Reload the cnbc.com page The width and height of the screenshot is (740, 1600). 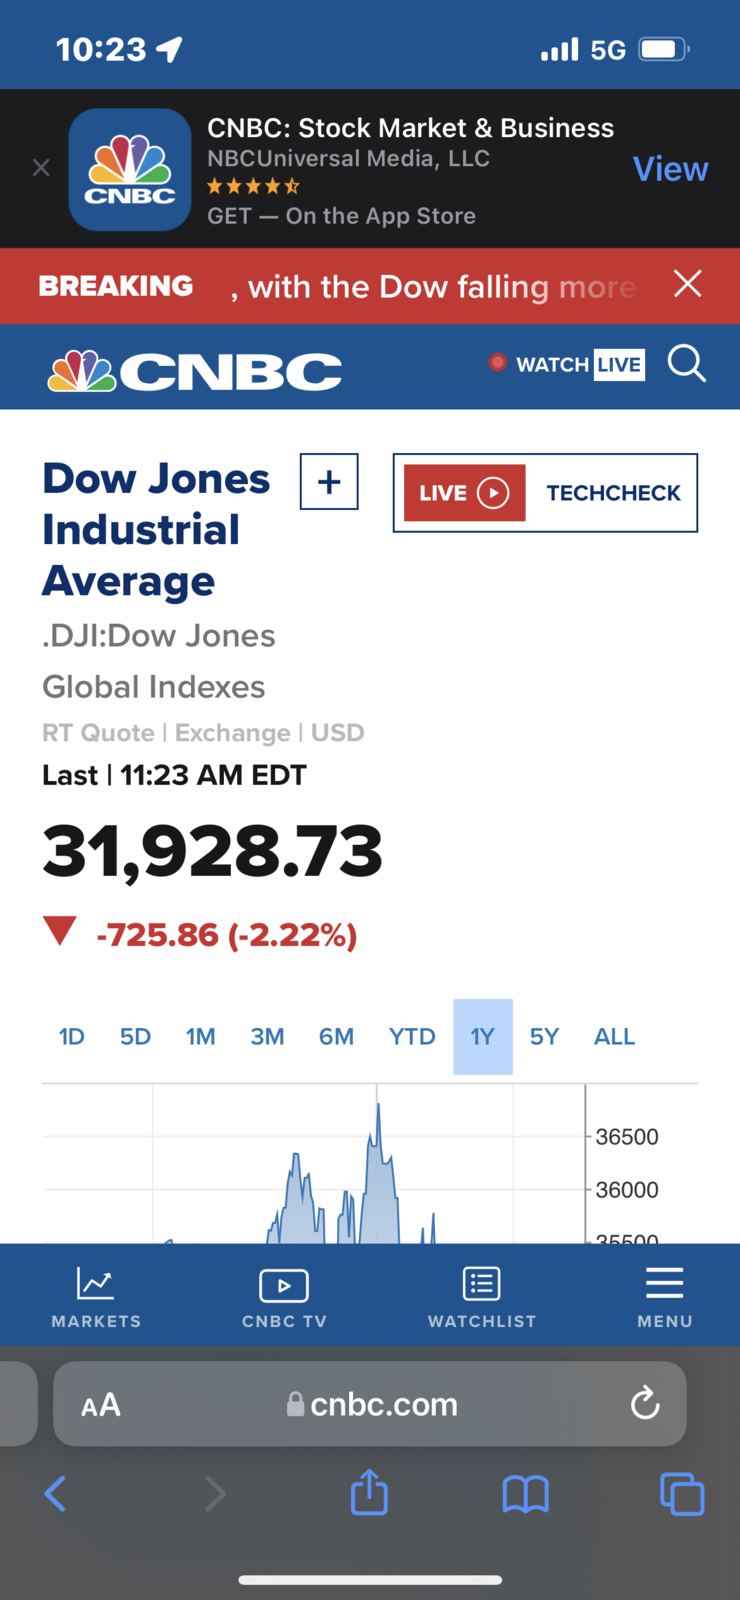[645, 1403]
